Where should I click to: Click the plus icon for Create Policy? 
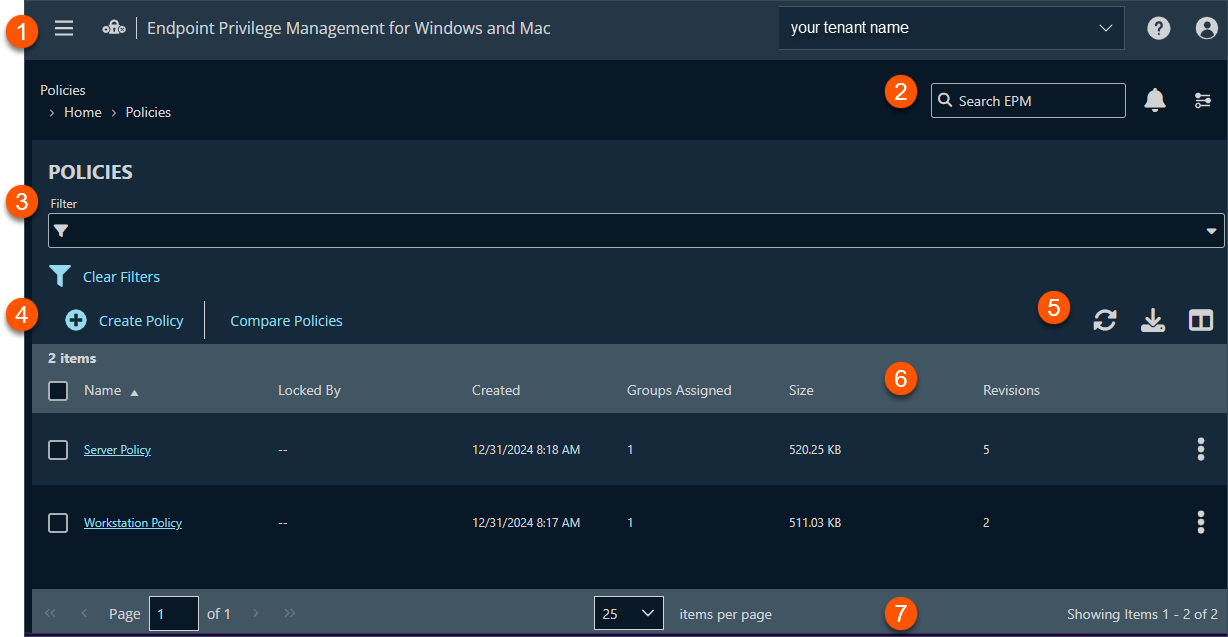click(x=76, y=320)
